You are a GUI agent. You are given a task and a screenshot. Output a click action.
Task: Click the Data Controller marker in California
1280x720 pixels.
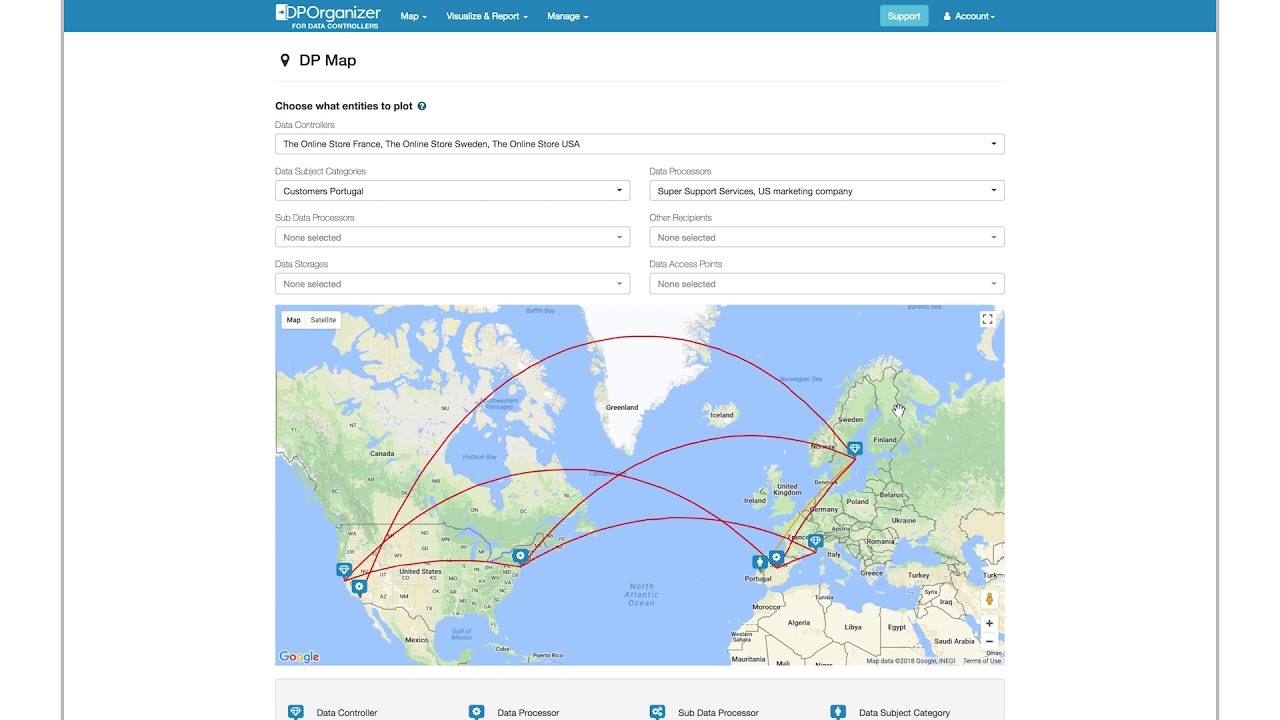(x=344, y=570)
